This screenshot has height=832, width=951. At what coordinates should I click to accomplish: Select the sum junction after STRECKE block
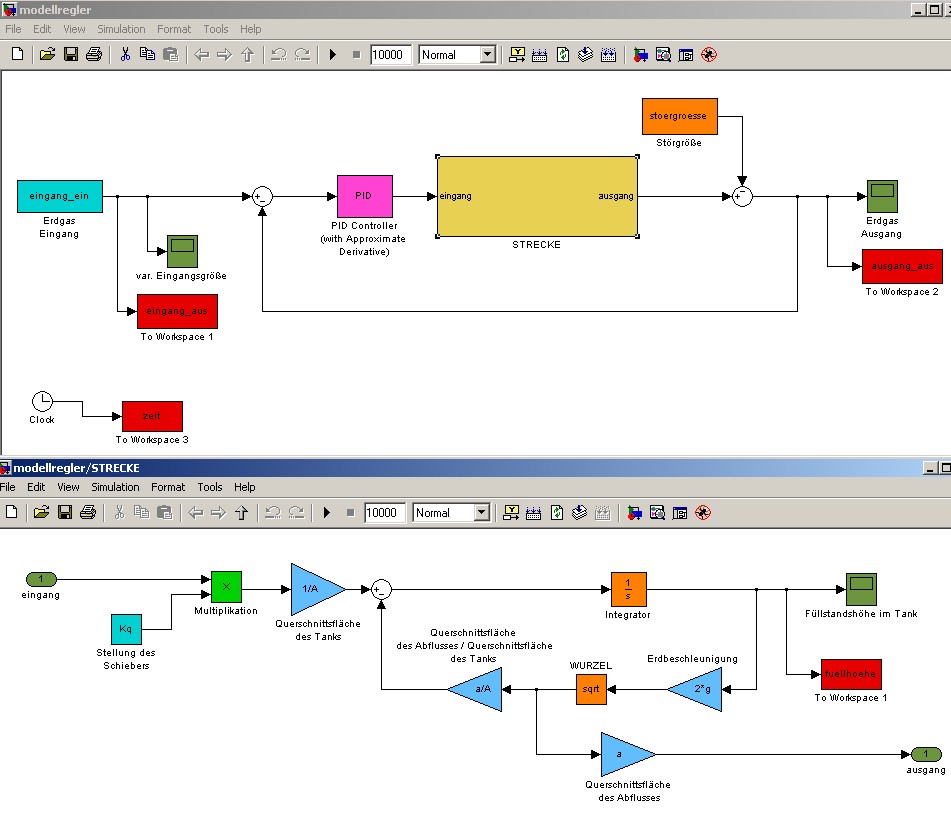[742, 196]
